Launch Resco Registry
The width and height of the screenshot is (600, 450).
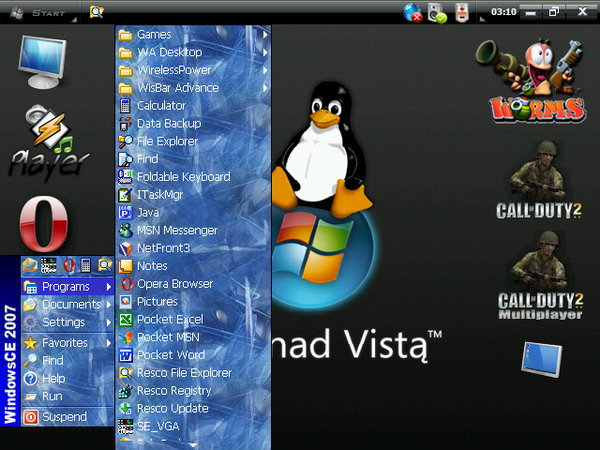[x=193, y=391]
